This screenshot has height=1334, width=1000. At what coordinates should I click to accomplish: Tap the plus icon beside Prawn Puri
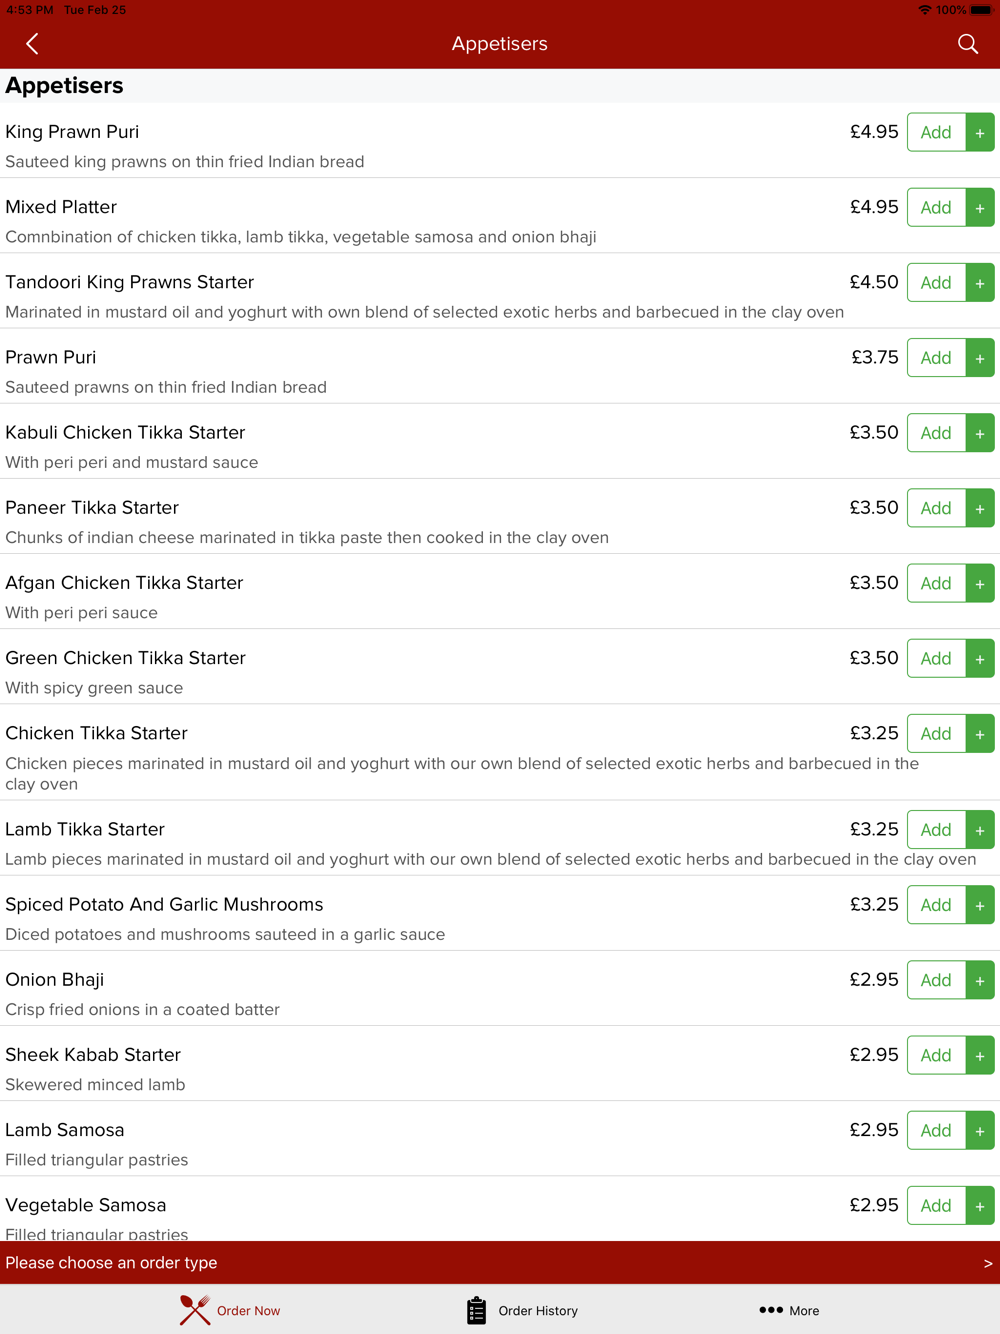(980, 358)
